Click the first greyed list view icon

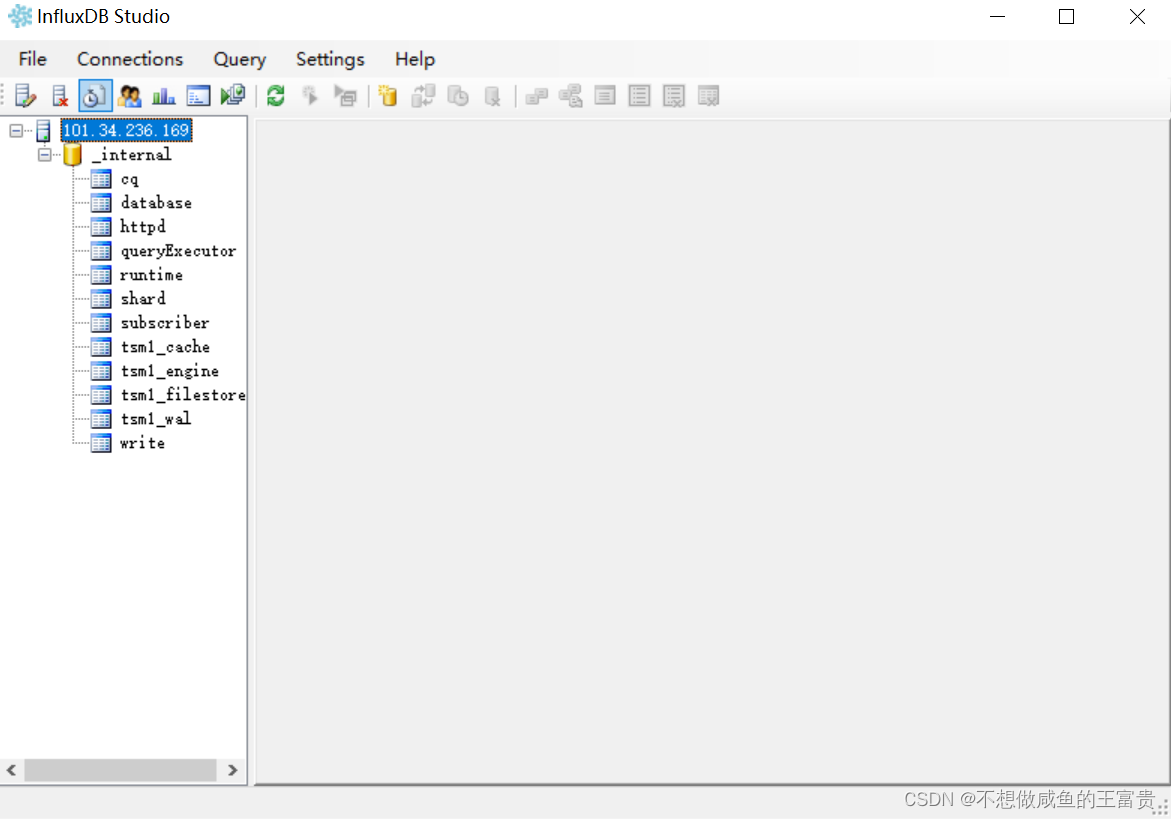tap(605, 96)
